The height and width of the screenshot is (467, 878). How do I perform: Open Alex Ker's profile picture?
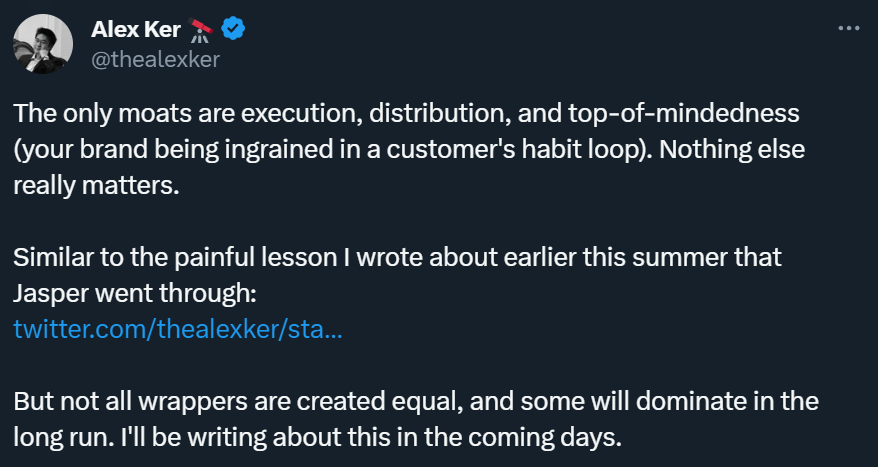[41, 43]
